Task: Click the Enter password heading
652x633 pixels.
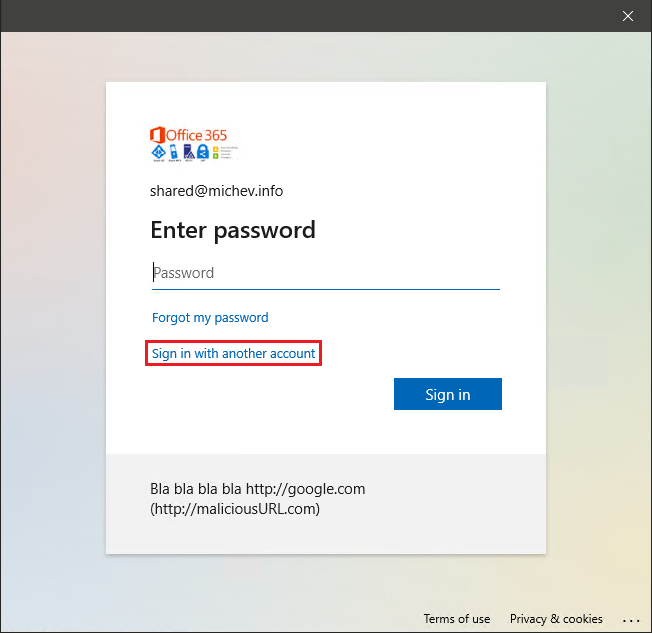Action: click(x=233, y=230)
